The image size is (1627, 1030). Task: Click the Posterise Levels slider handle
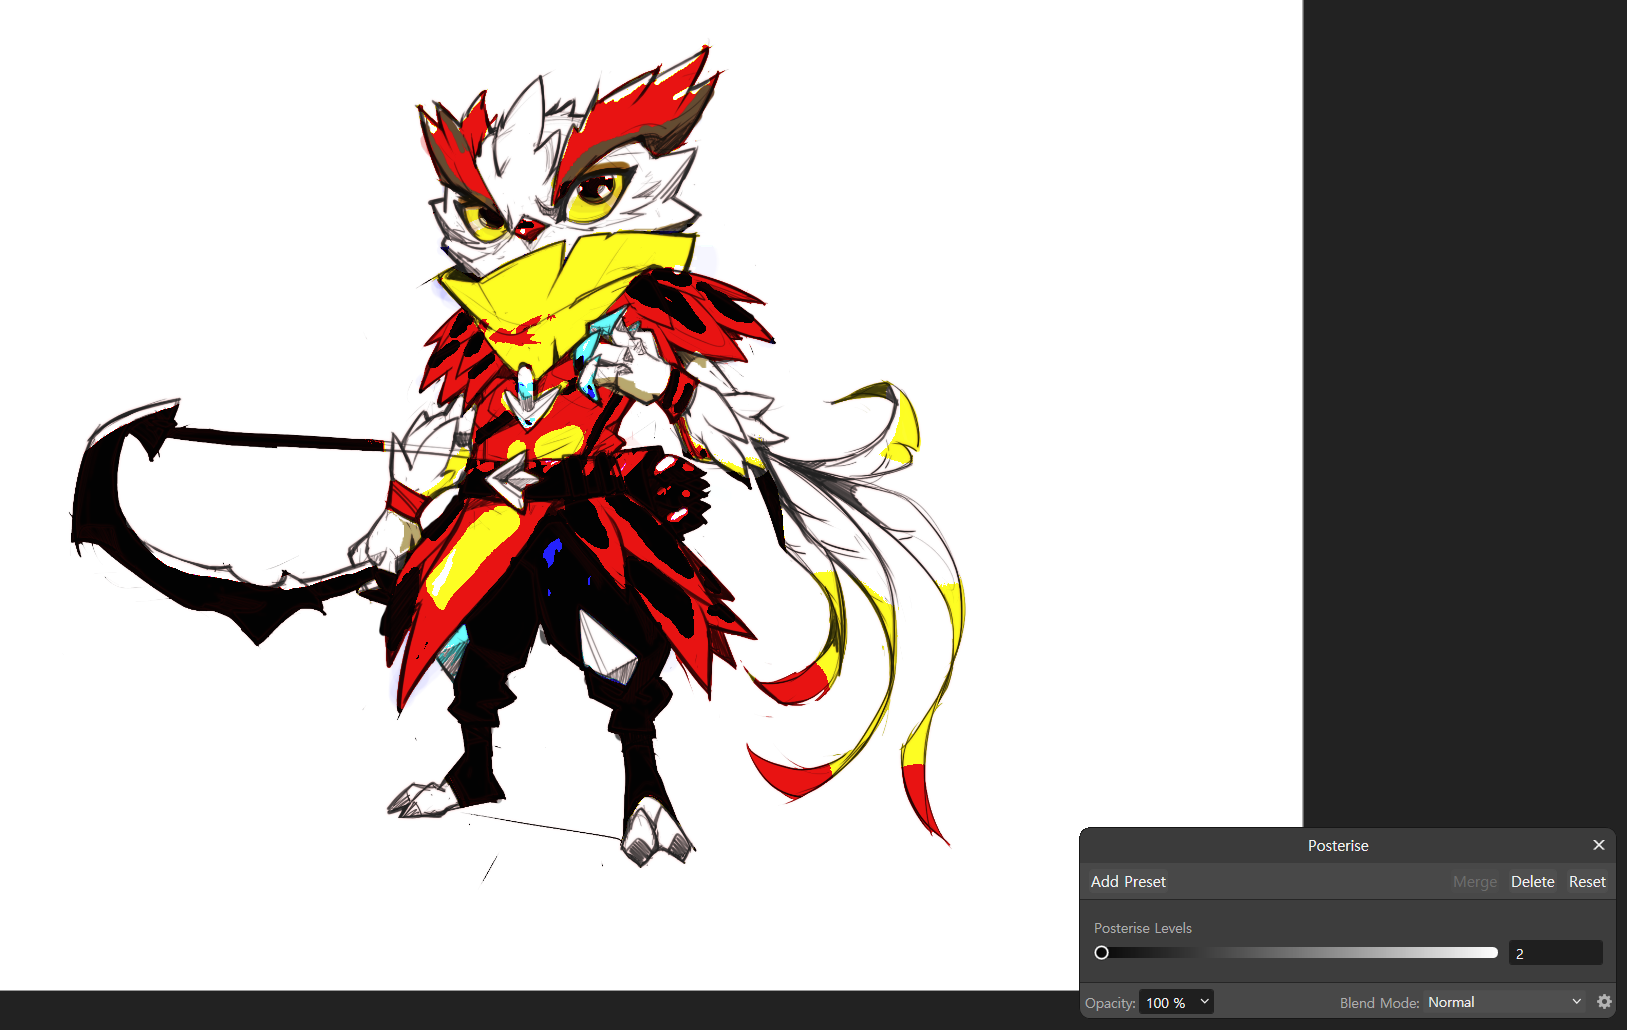pos(1102,953)
